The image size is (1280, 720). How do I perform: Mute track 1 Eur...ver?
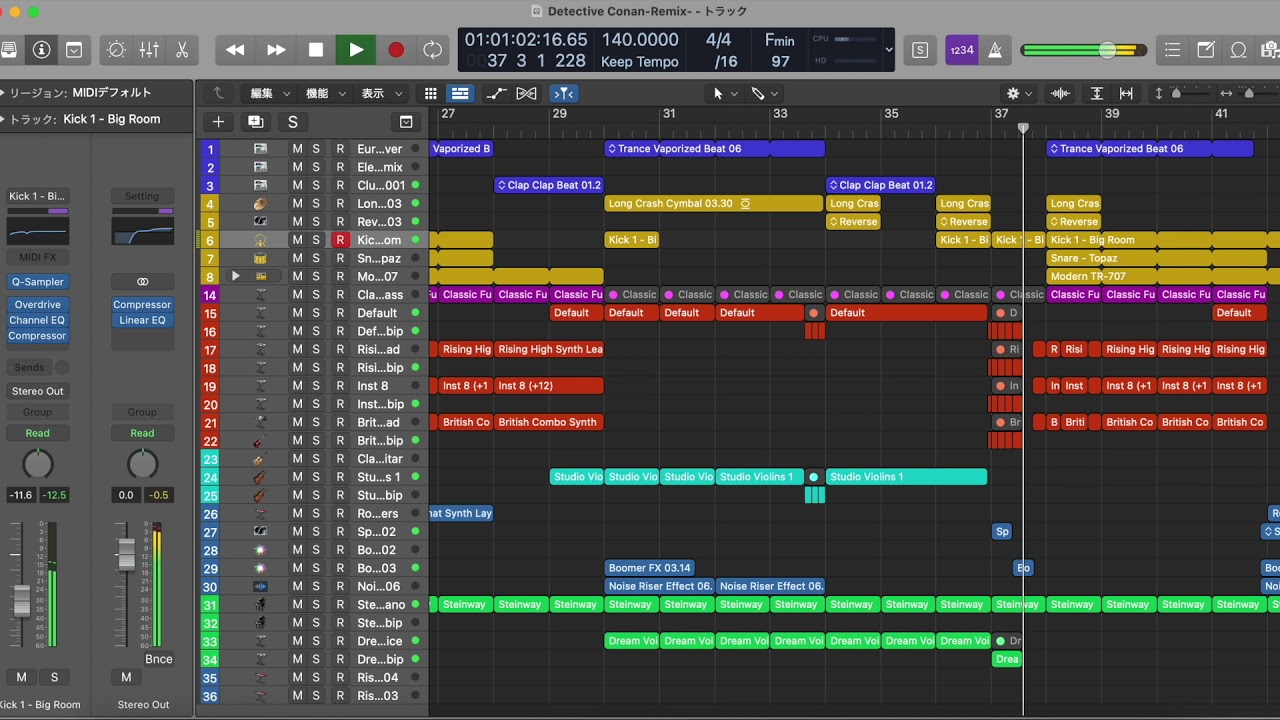click(297, 149)
